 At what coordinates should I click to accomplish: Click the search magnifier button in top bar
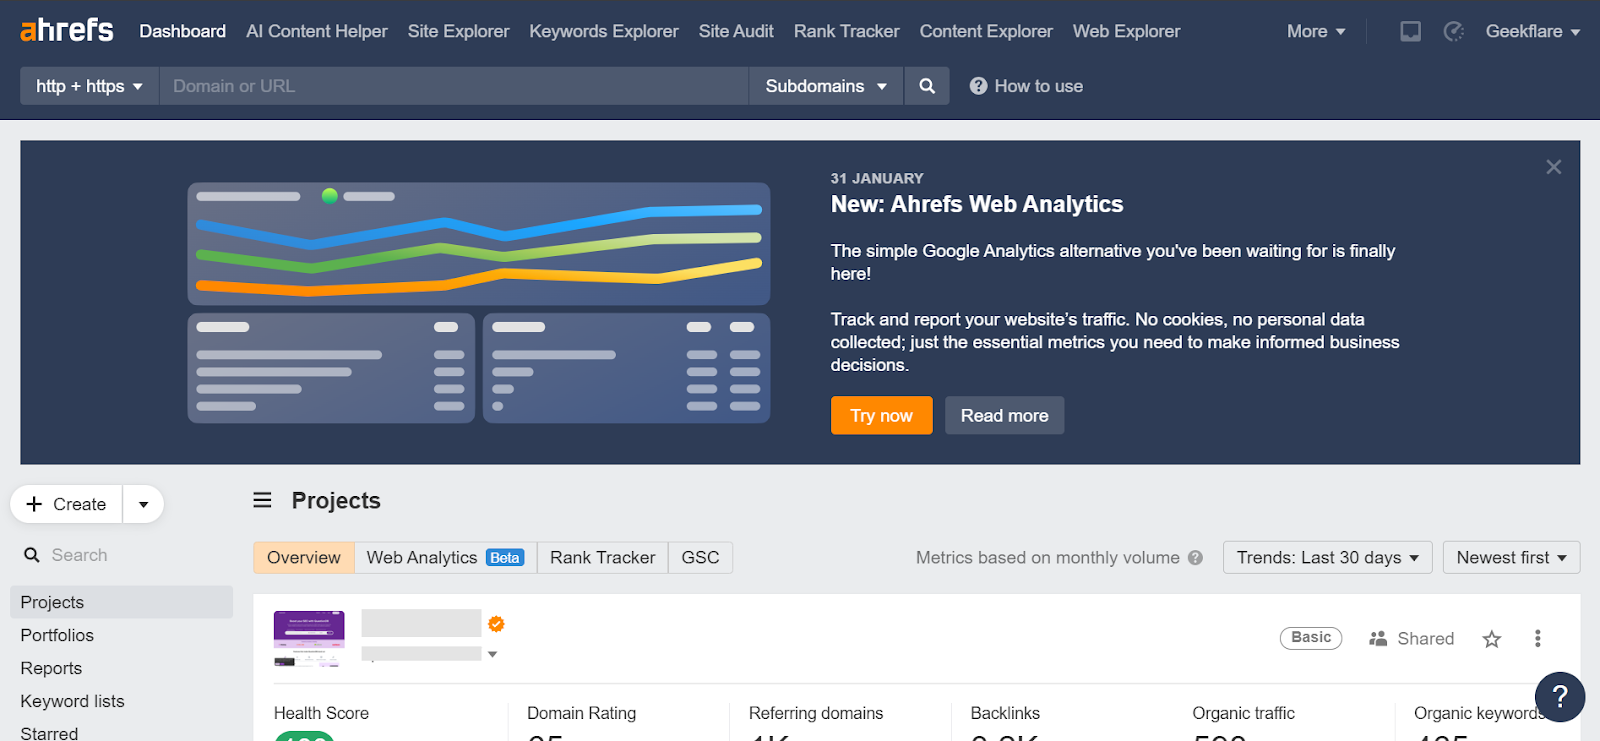[x=927, y=86]
